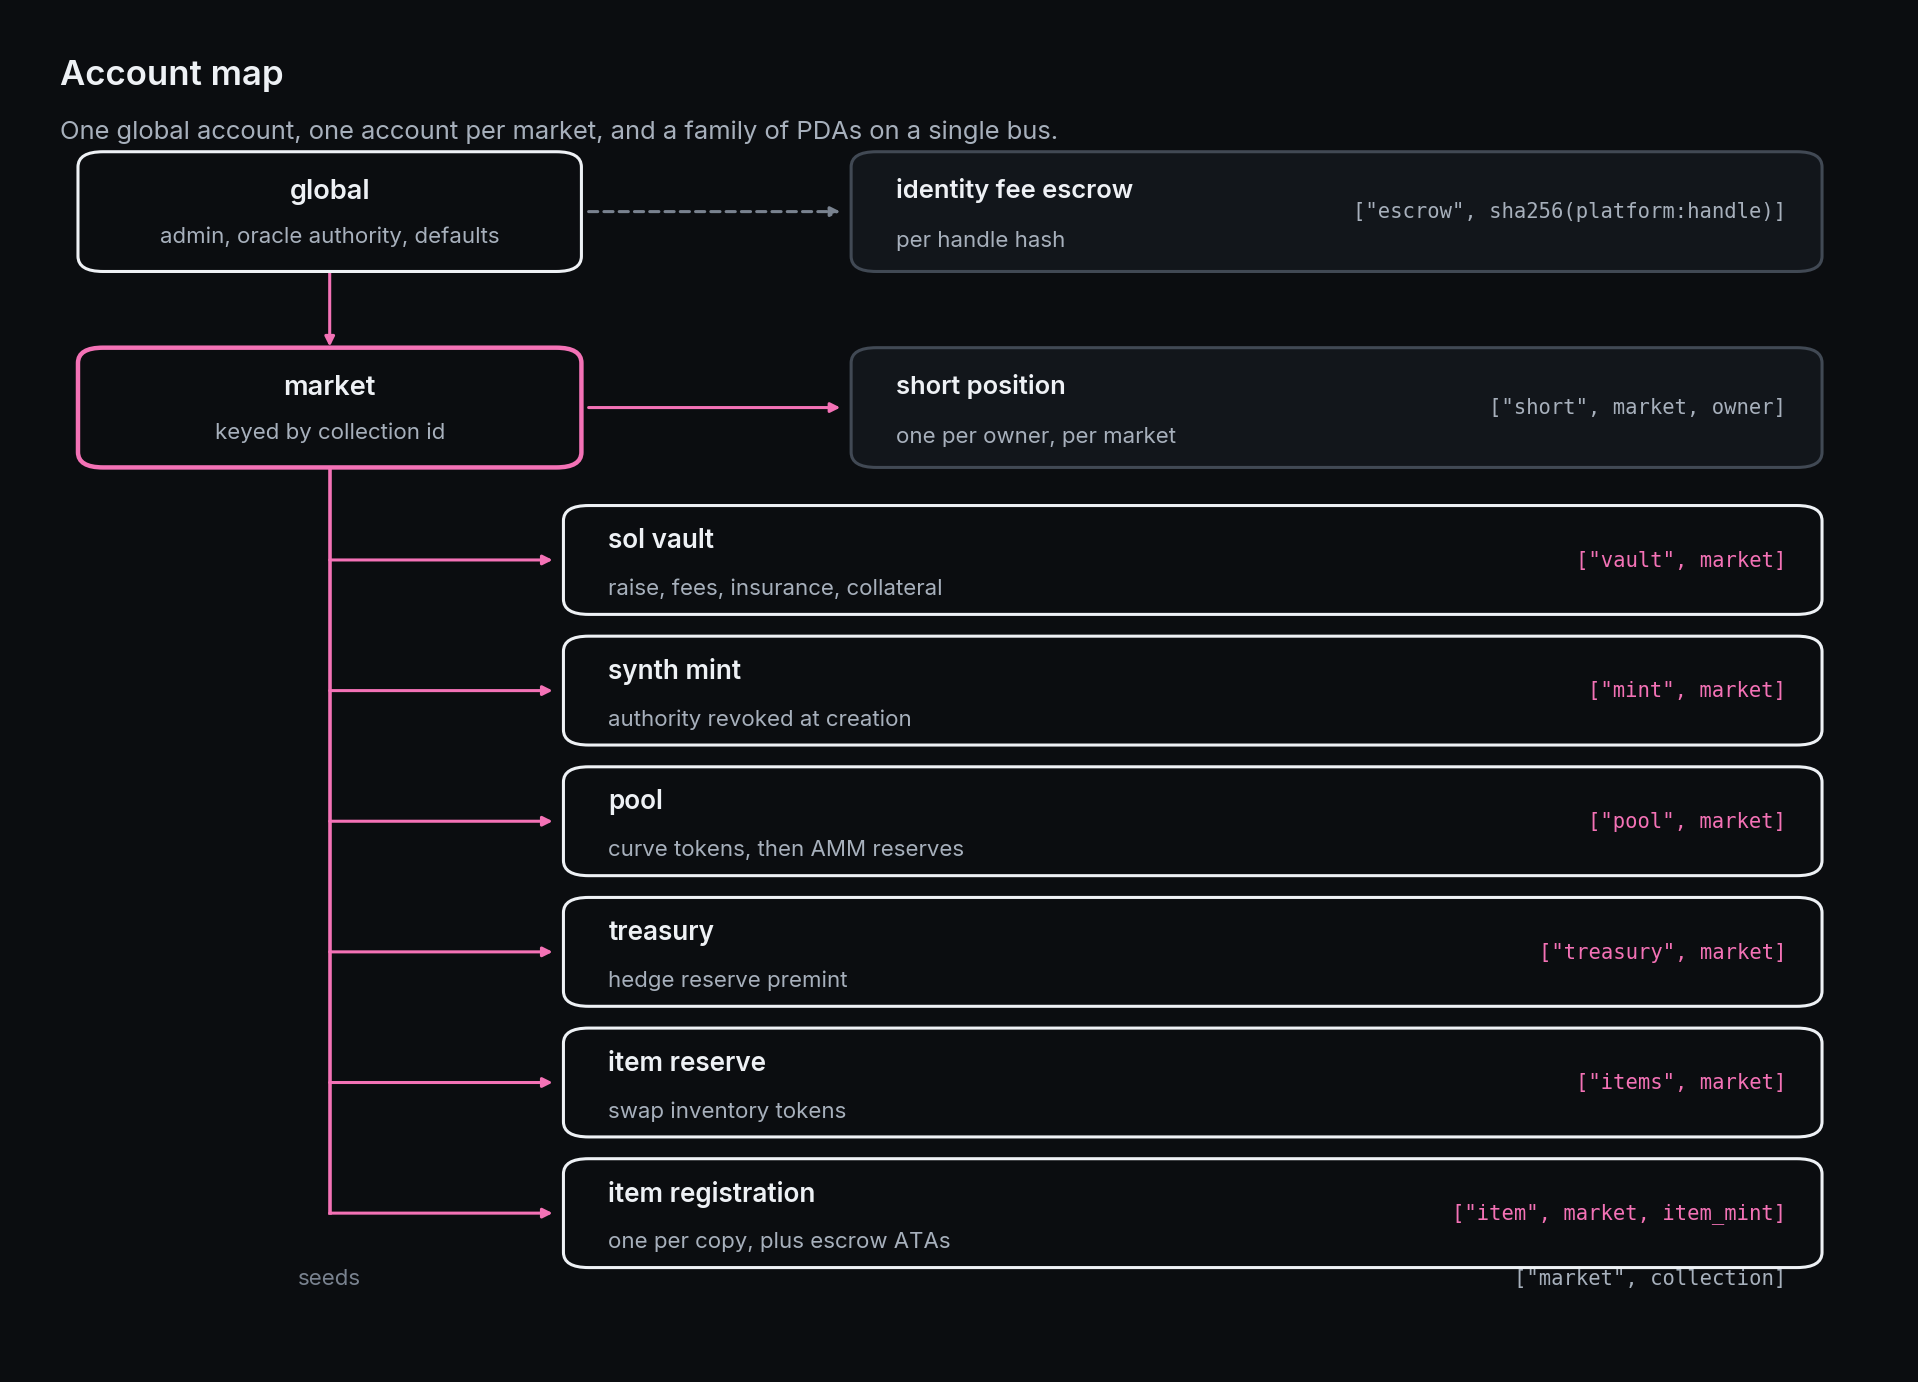The height and width of the screenshot is (1382, 1918).
Task: Click the "sol vault" title
Action: 660,539
